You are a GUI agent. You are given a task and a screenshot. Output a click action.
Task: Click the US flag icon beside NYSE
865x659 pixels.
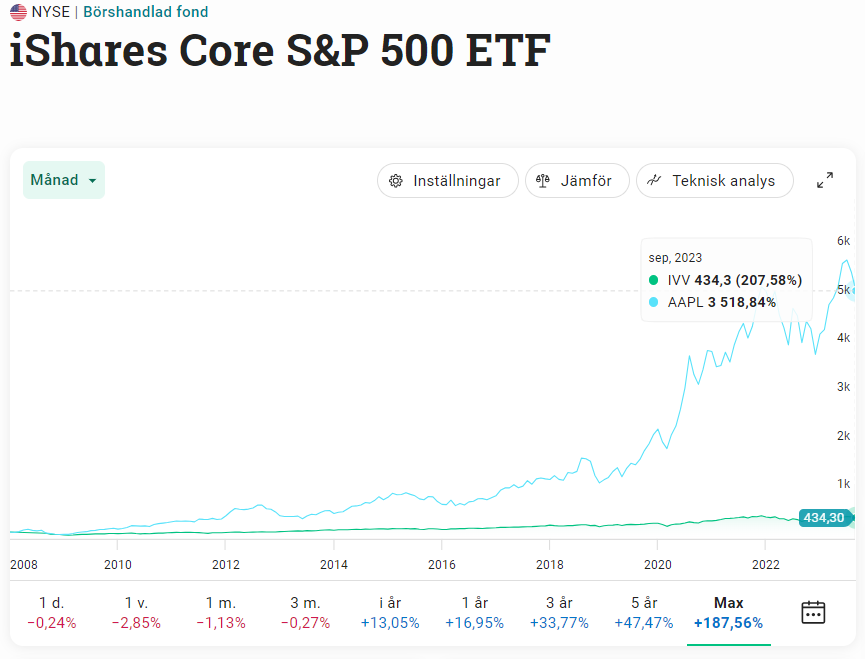click(x=18, y=12)
